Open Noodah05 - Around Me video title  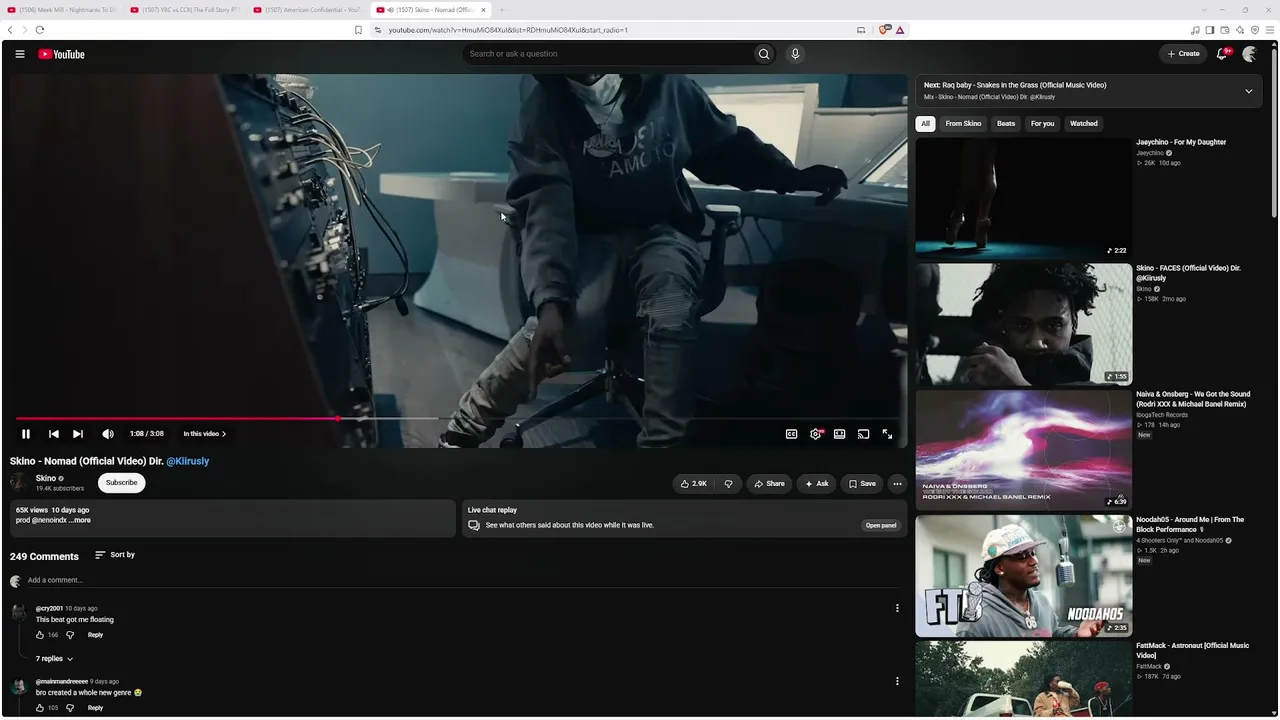click(x=1190, y=524)
